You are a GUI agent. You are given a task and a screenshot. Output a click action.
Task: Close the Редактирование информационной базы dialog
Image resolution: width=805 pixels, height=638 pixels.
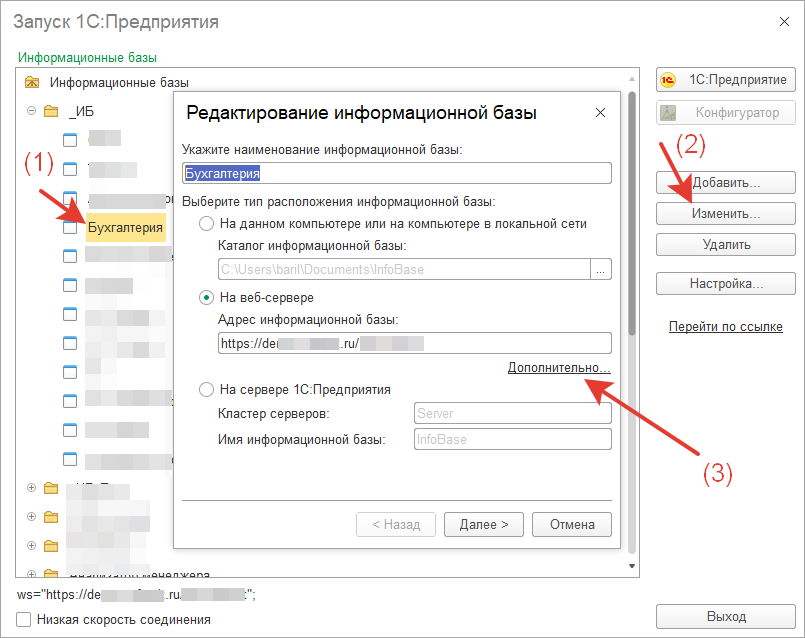pyautogui.click(x=600, y=113)
